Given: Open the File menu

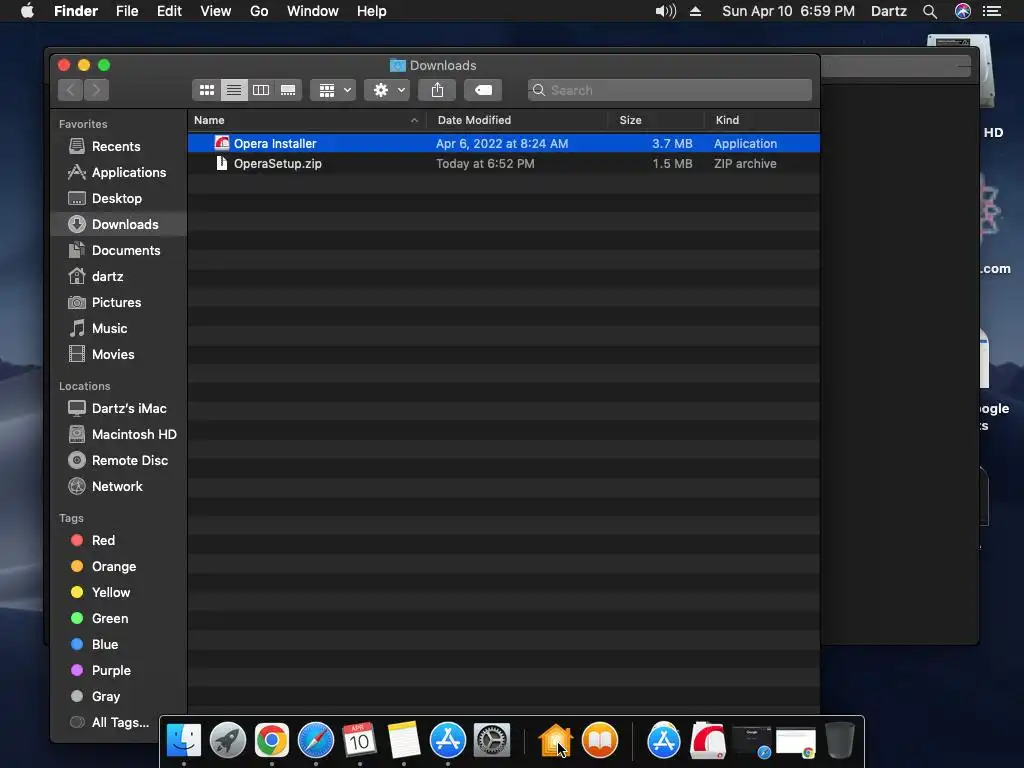Looking at the screenshot, I should click(x=127, y=11).
